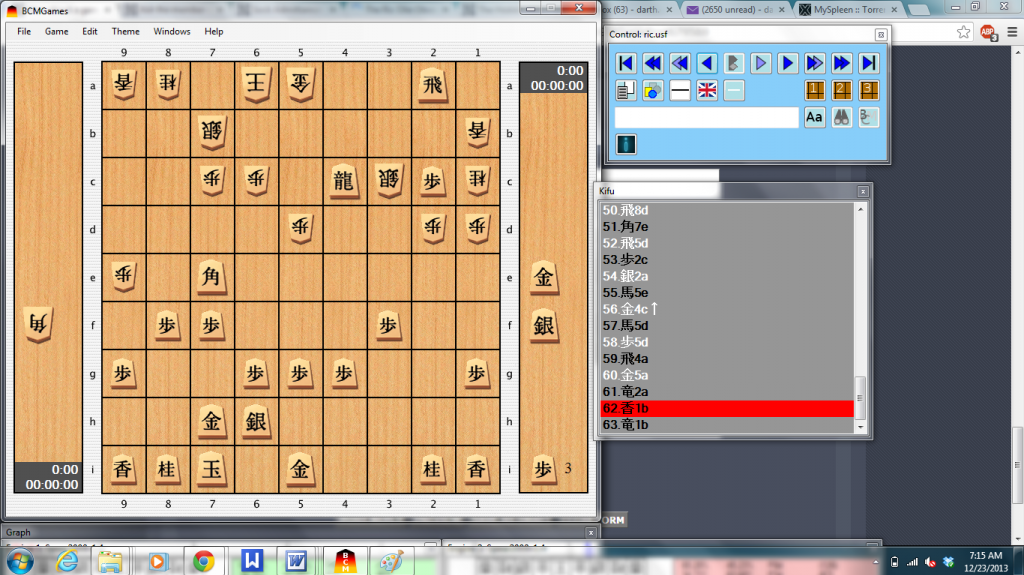The image size is (1024, 575).
Task: Select Kifu move 57.馬5d
Action: (x=727, y=325)
